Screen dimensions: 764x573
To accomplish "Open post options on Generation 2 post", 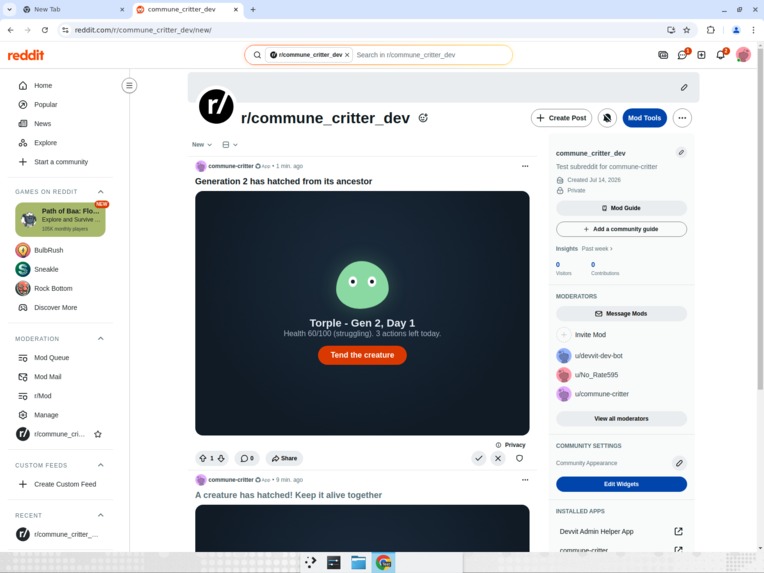I will click(525, 166).
